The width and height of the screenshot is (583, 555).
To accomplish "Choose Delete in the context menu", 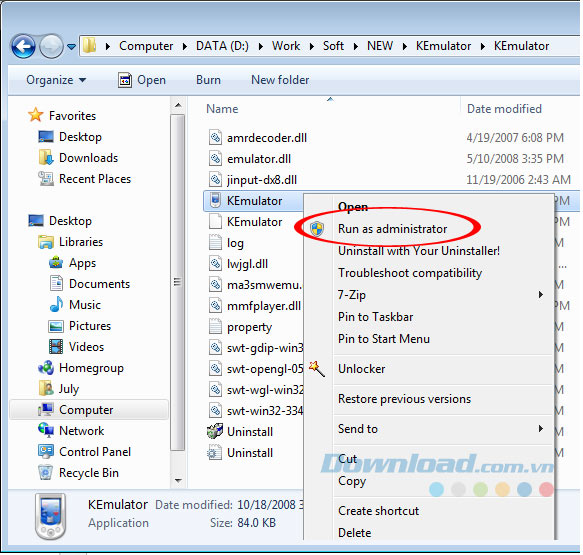I will click(354, 533).
